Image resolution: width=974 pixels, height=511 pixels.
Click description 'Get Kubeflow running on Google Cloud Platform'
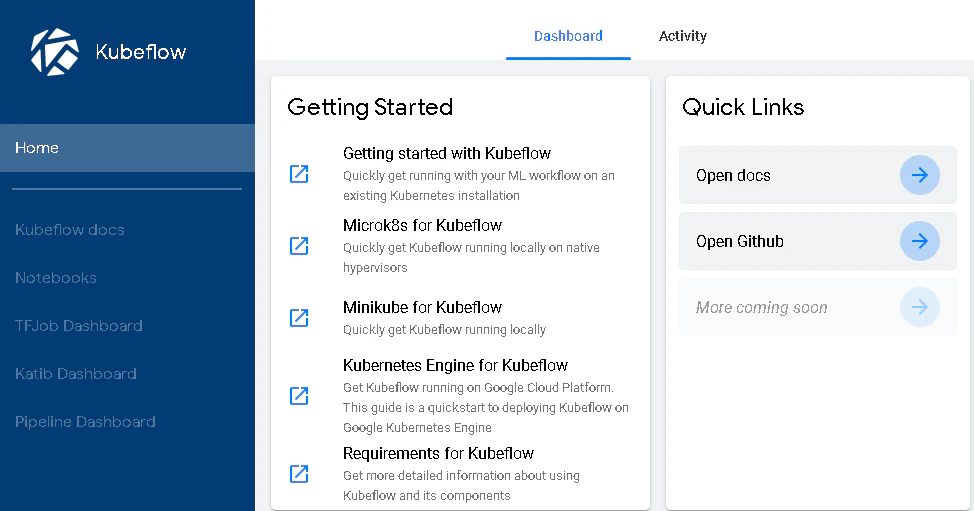(486, 407)
